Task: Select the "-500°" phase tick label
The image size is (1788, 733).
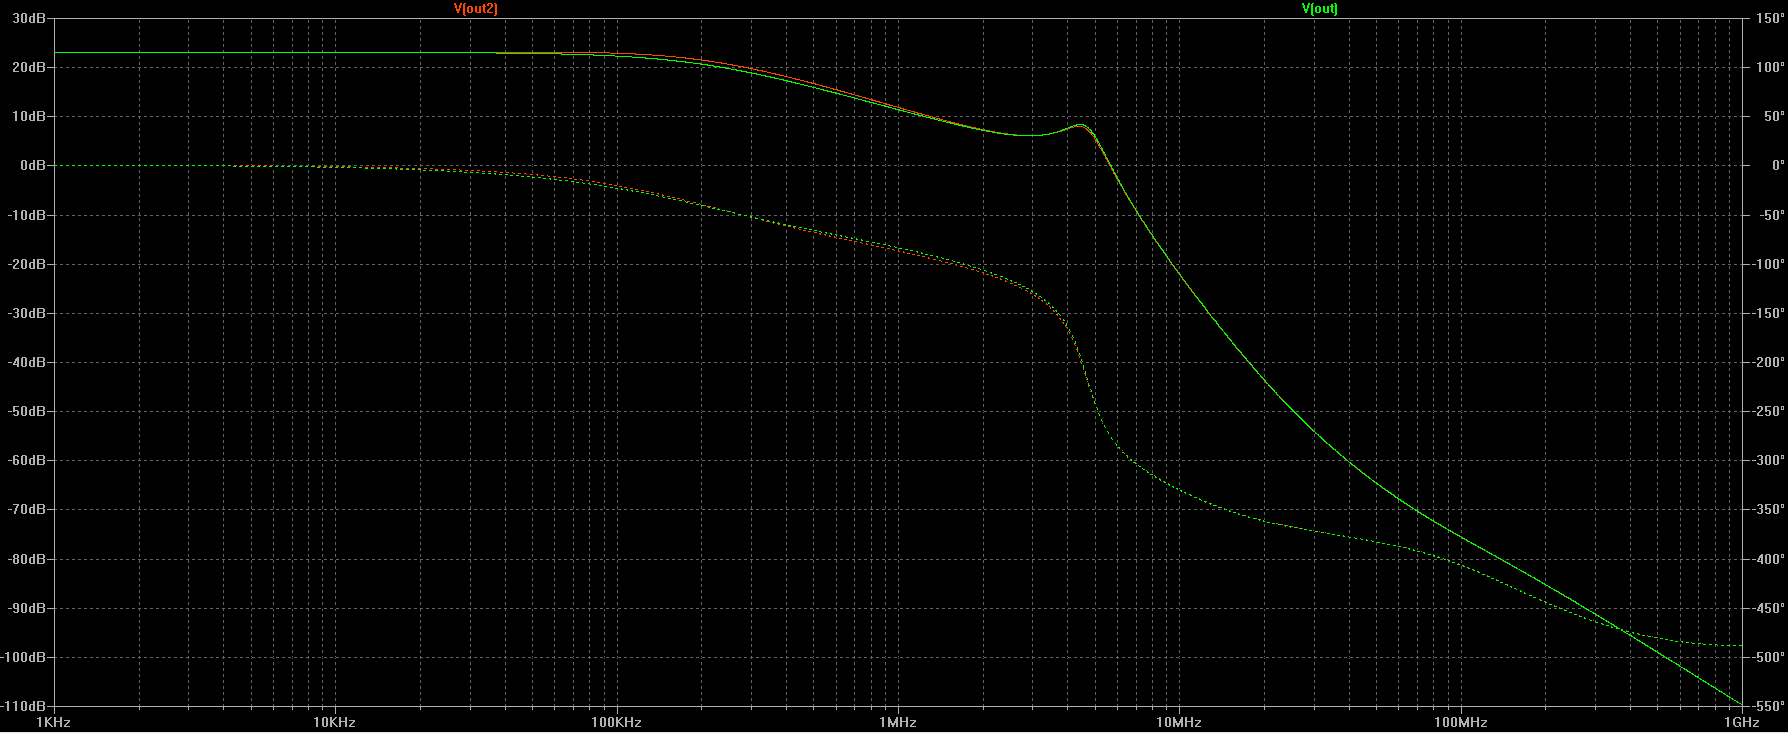Action: 1768,657
